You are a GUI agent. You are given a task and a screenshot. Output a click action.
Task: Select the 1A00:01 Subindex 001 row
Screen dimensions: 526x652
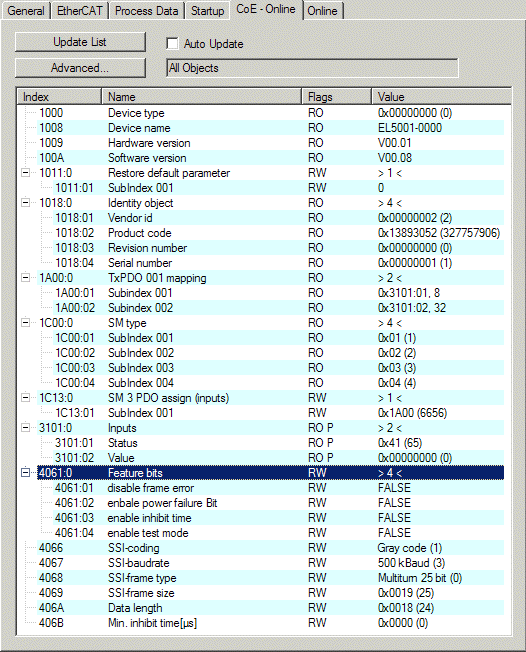coord(279,293)
